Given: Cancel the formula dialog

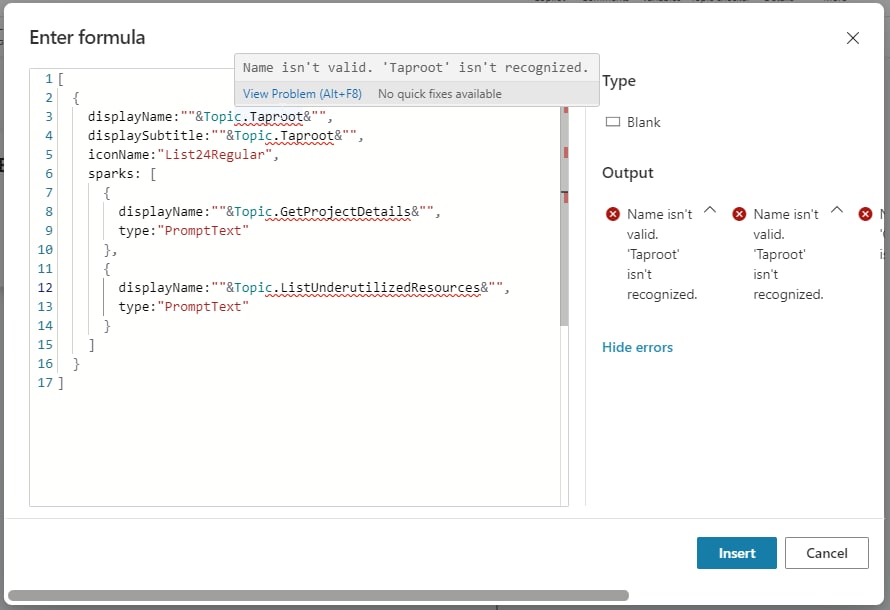Looking at the screenshot, I should (x=826, y=553).
